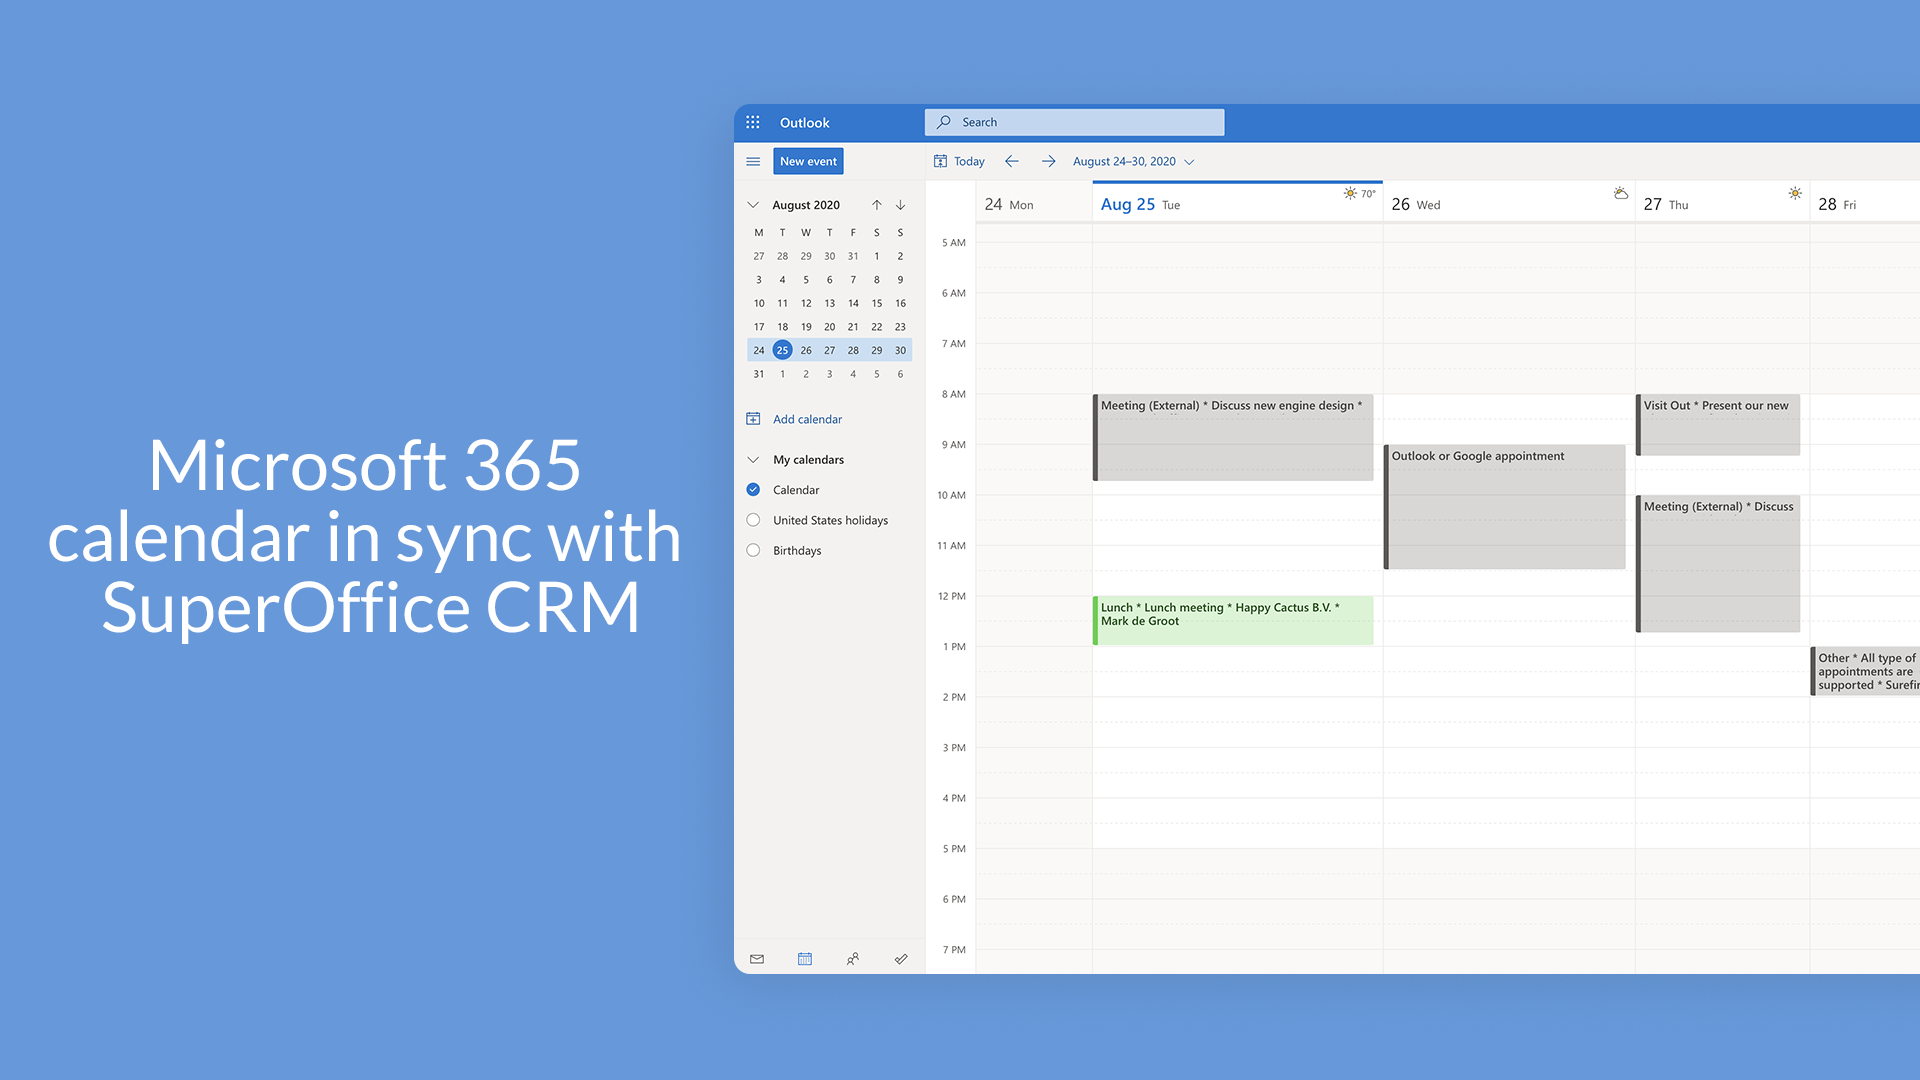The width and height of the screenshot is (1920, 1080).
Task: Go to previous week arrow
Action: point(1012,161)
